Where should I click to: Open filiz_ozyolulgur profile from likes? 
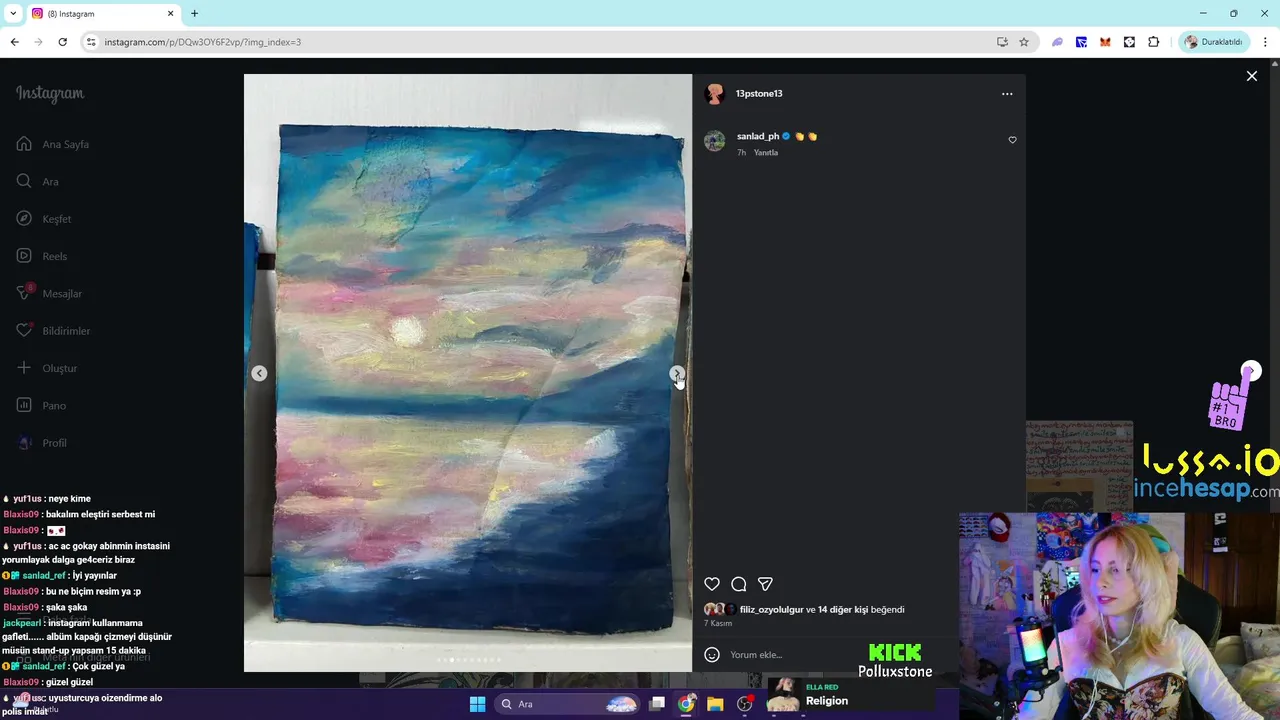(771, 609)
